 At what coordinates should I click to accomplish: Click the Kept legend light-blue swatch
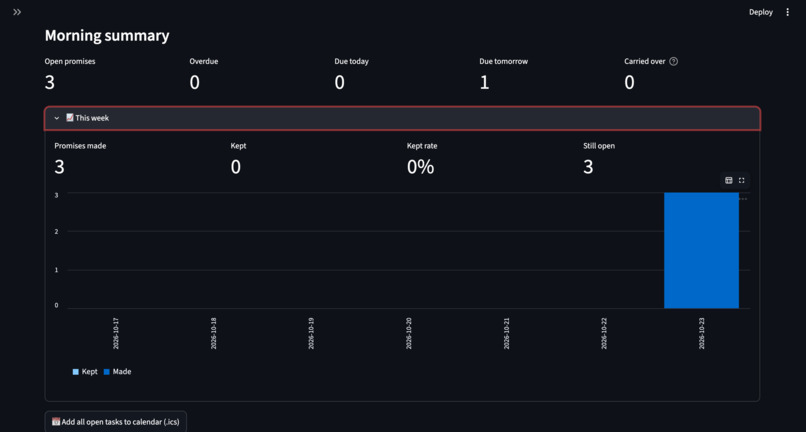click(x=76, y=372)
